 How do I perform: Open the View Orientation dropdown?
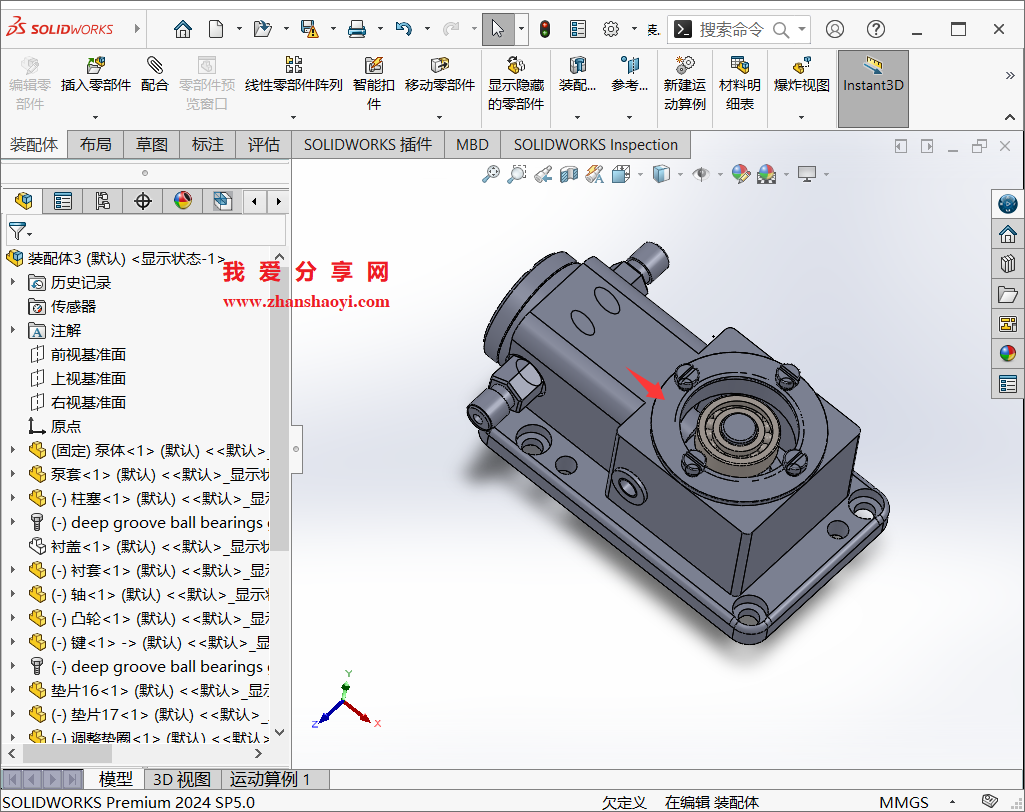[639, 174]
